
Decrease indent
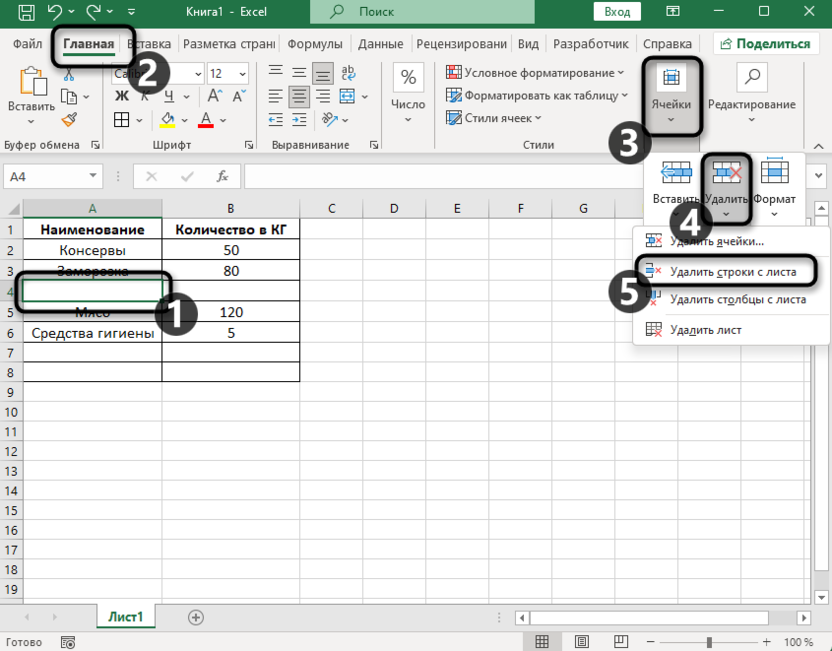(275, 120)
